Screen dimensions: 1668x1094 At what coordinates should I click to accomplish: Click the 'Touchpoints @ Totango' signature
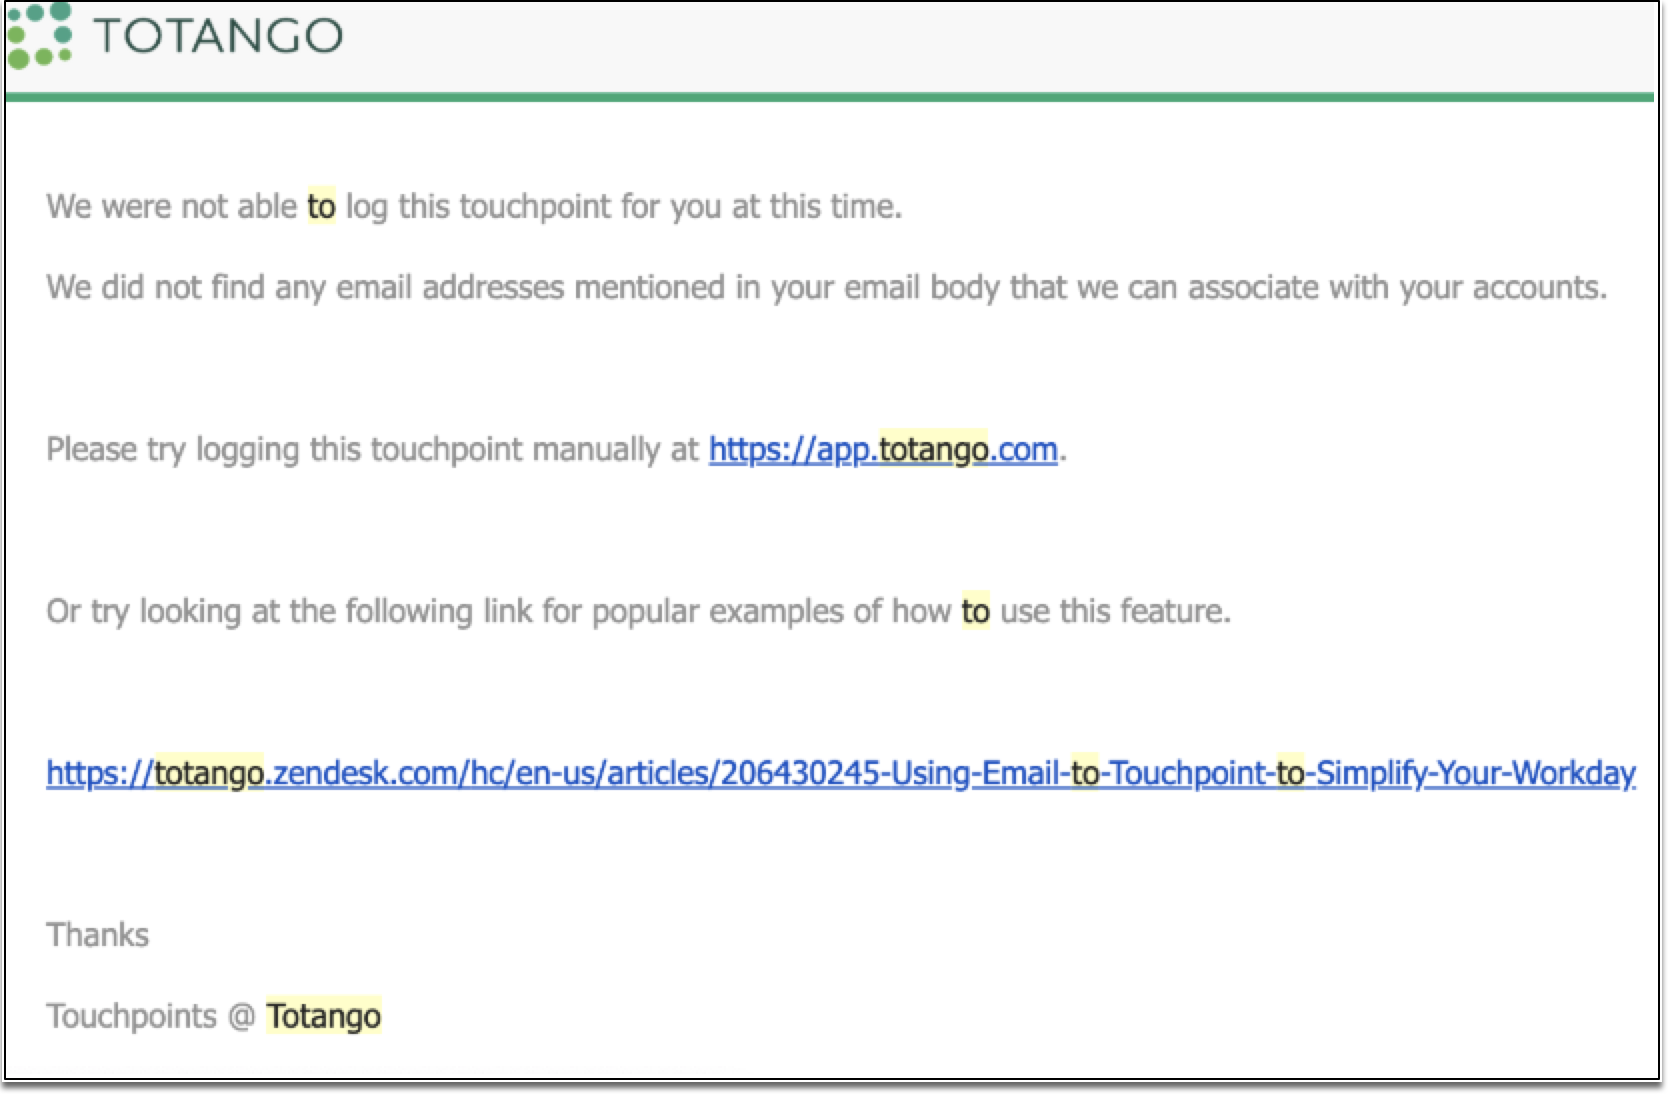pyautogui.click(x=214, y=1016)
